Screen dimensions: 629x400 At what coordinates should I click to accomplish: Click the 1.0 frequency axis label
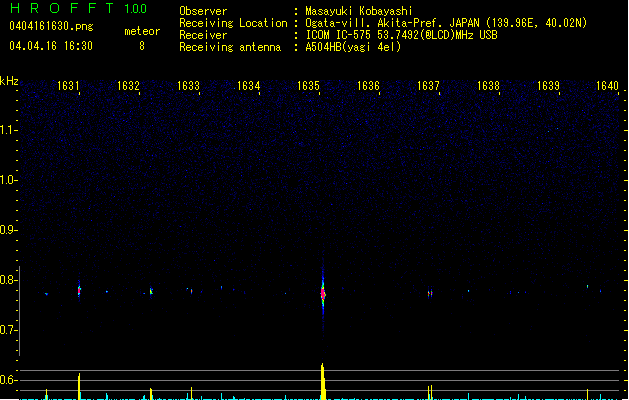point(9,180)
